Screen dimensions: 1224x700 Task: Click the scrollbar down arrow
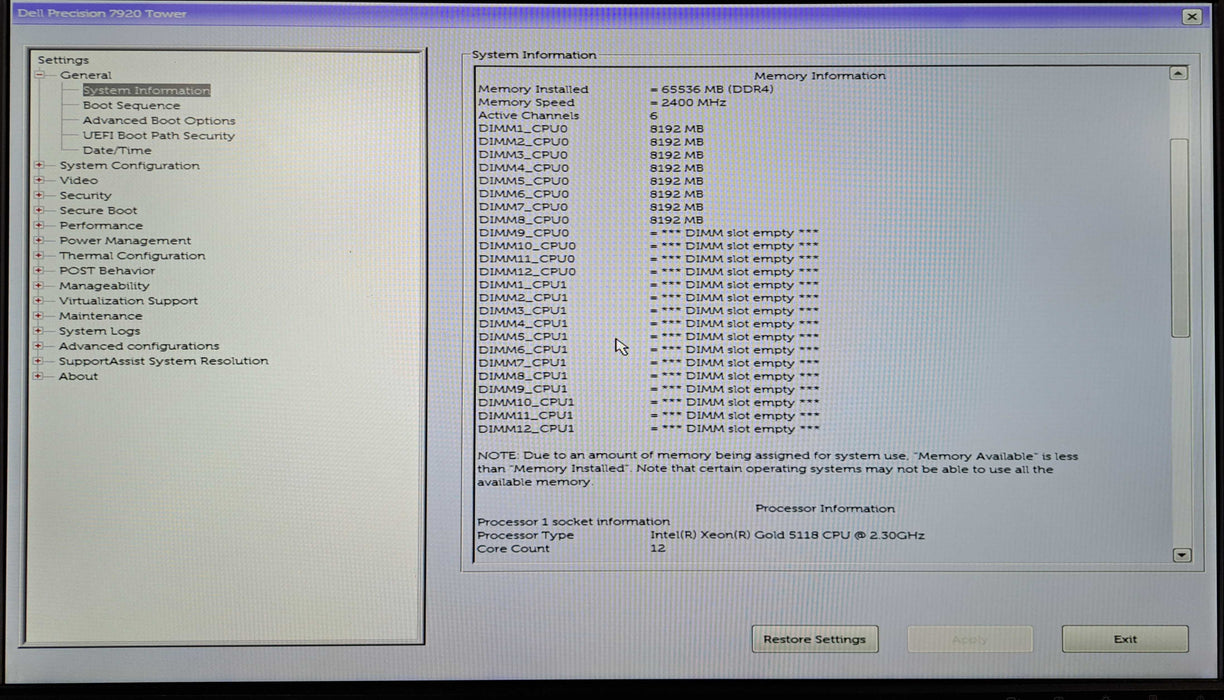click(1180, 554)
